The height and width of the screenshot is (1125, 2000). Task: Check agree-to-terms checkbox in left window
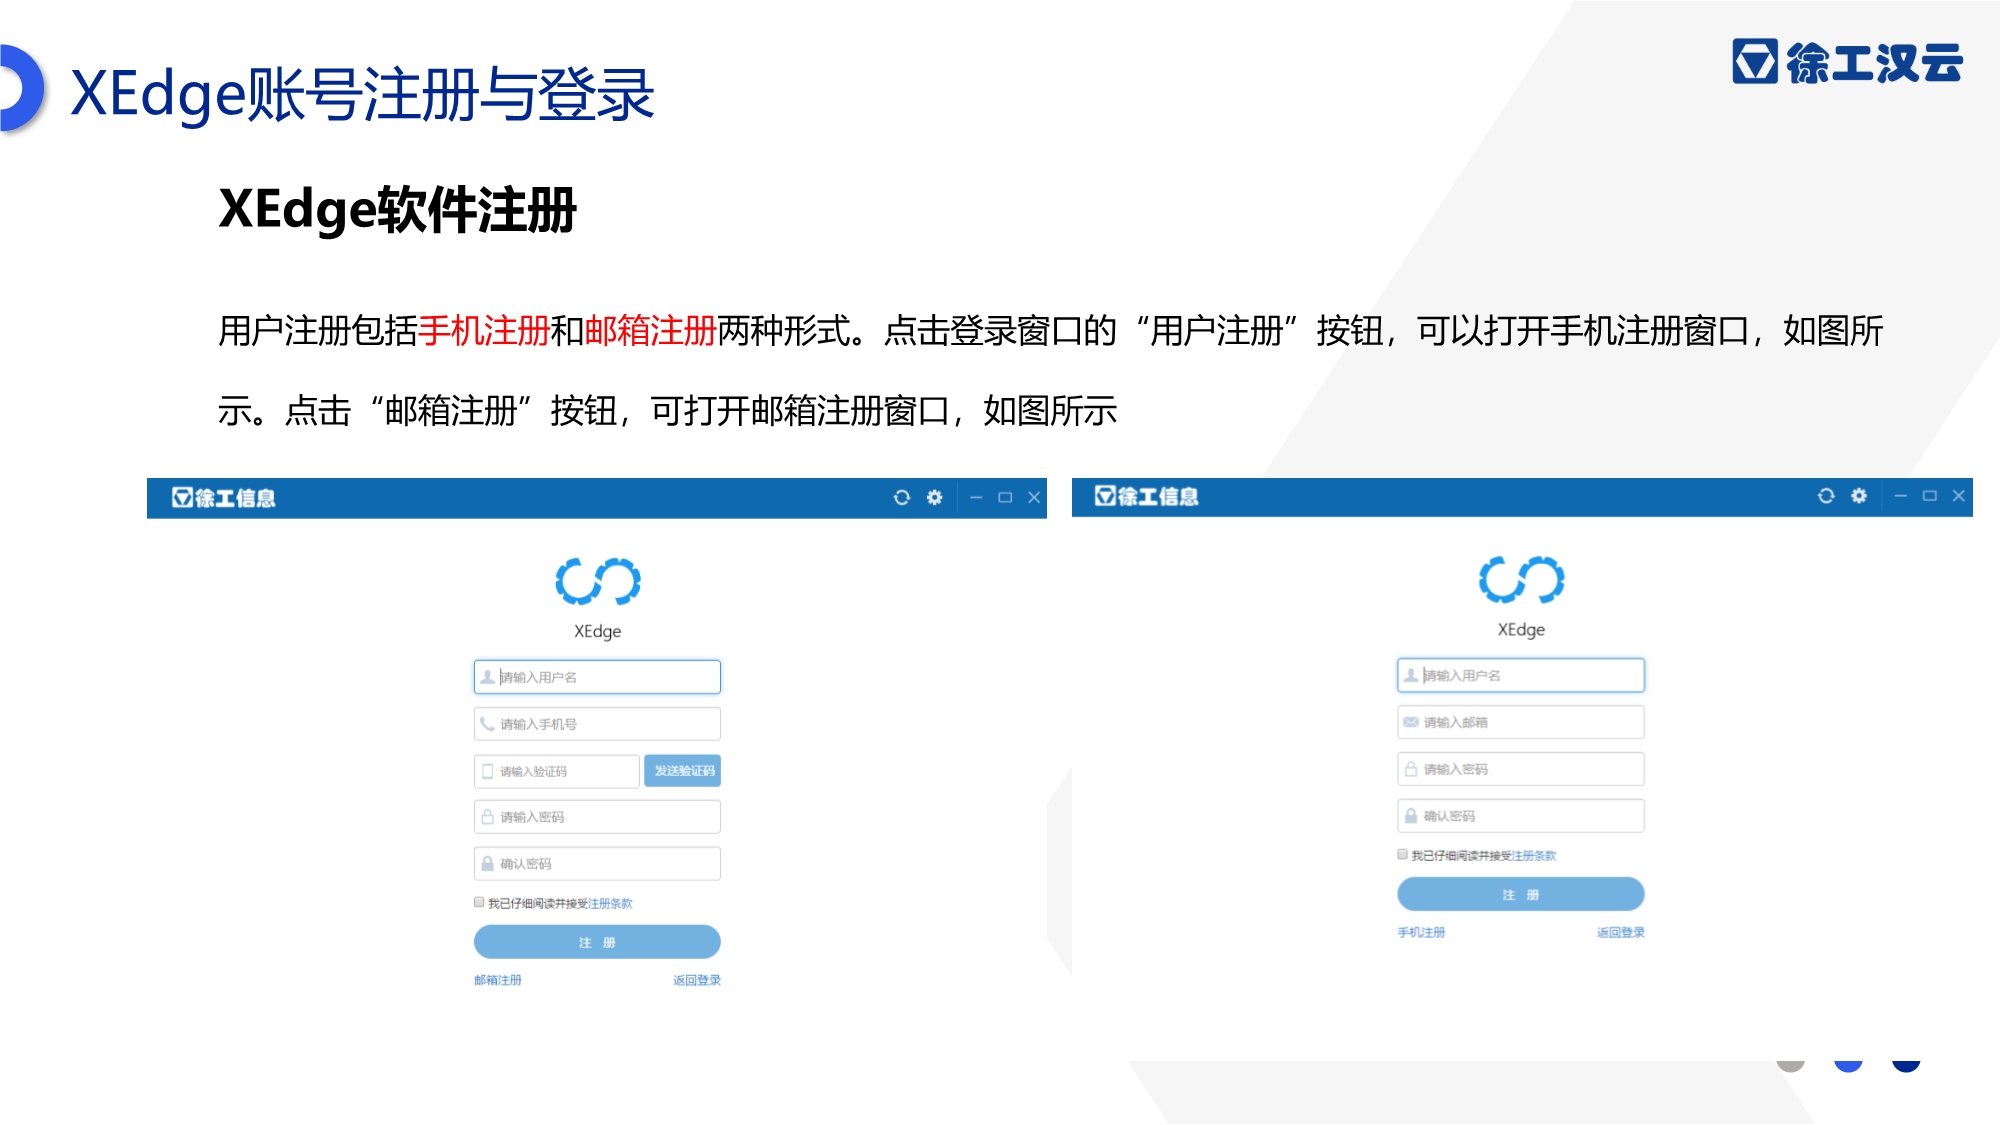(x=479, y=902)
